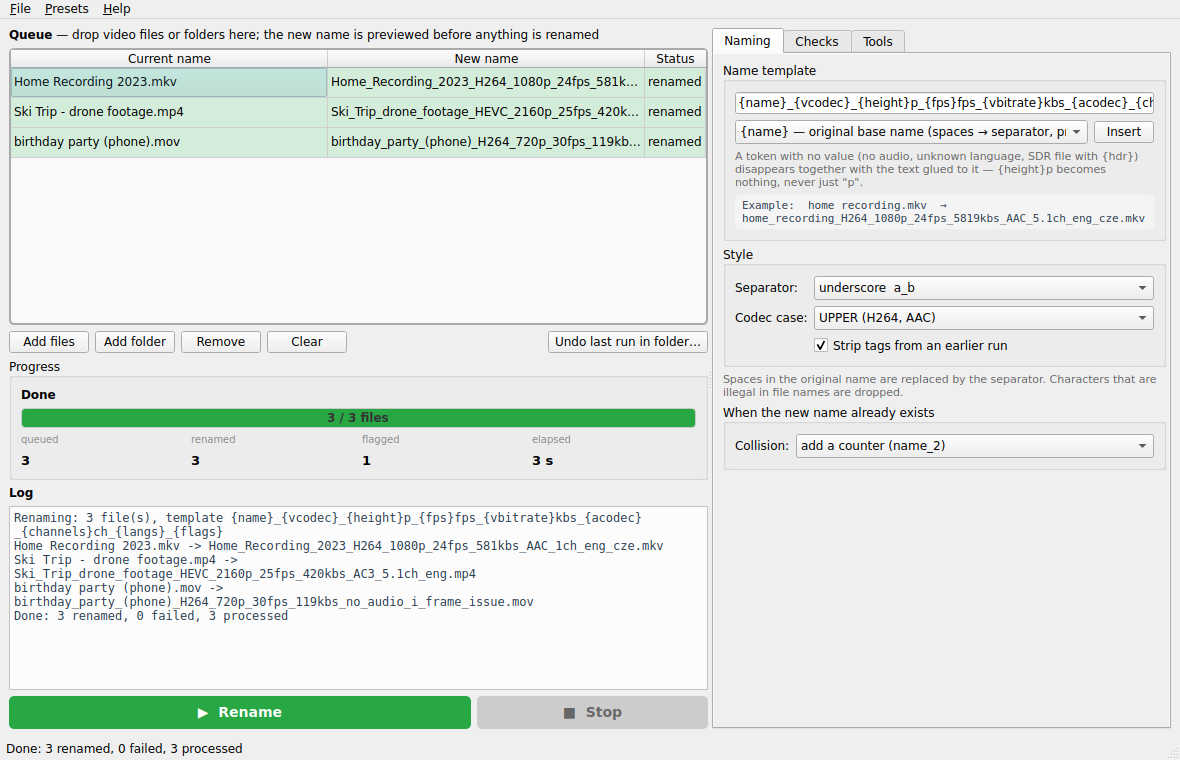Insert the selected token into template

[x=1124, y=132]
